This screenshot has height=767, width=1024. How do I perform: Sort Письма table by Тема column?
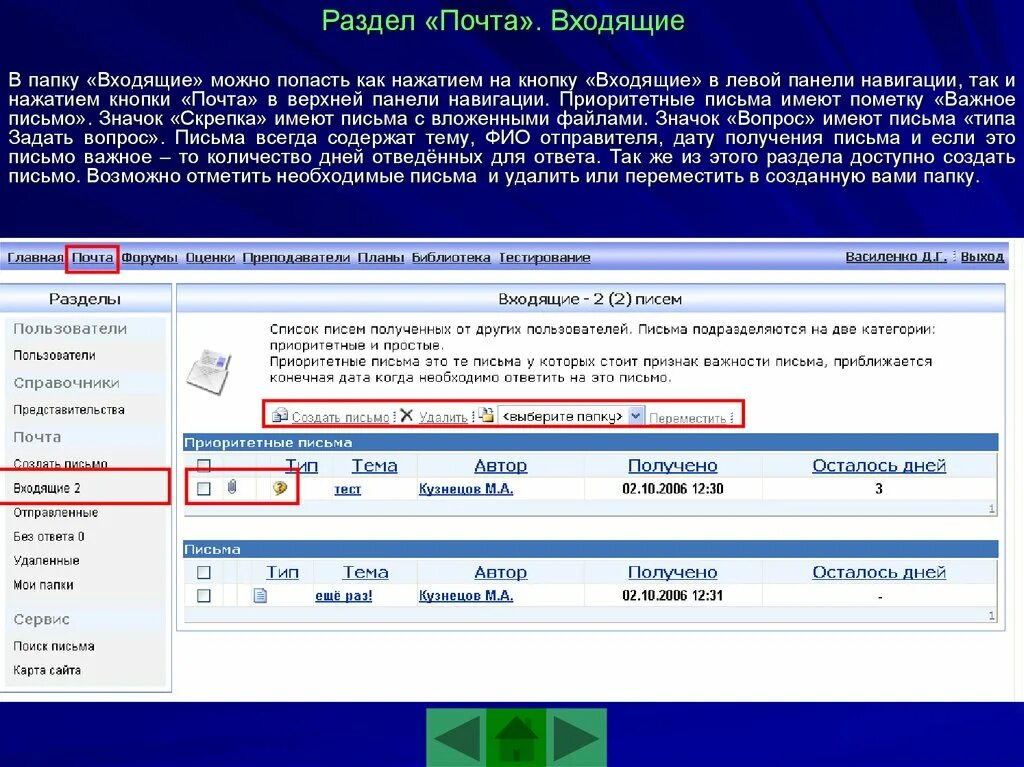click(365, 572)
